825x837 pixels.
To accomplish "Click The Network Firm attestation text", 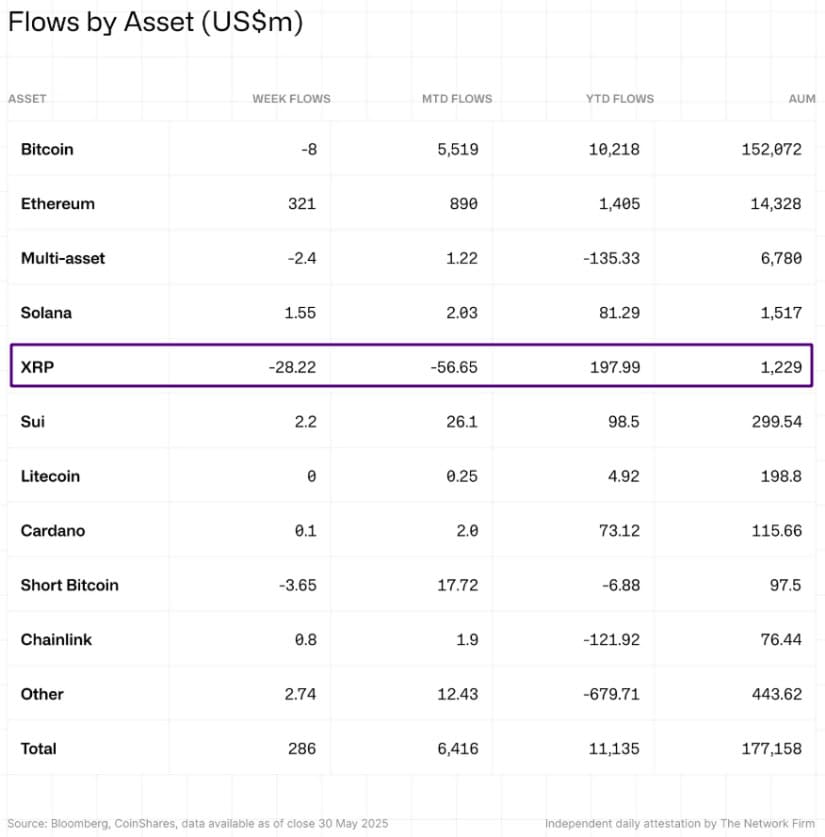I will click(680, 823).
